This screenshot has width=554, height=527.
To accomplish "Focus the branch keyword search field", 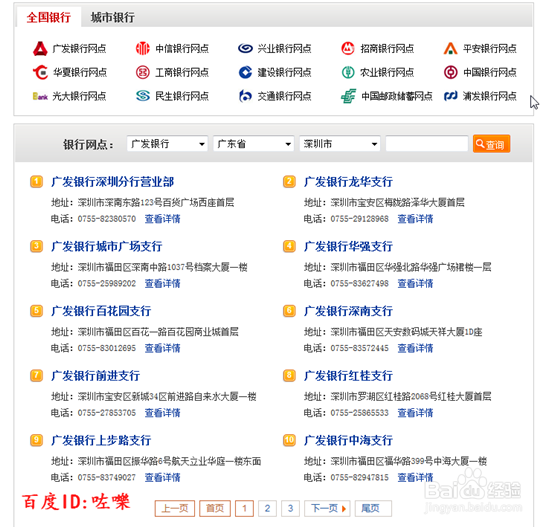I will click(427, 144).
